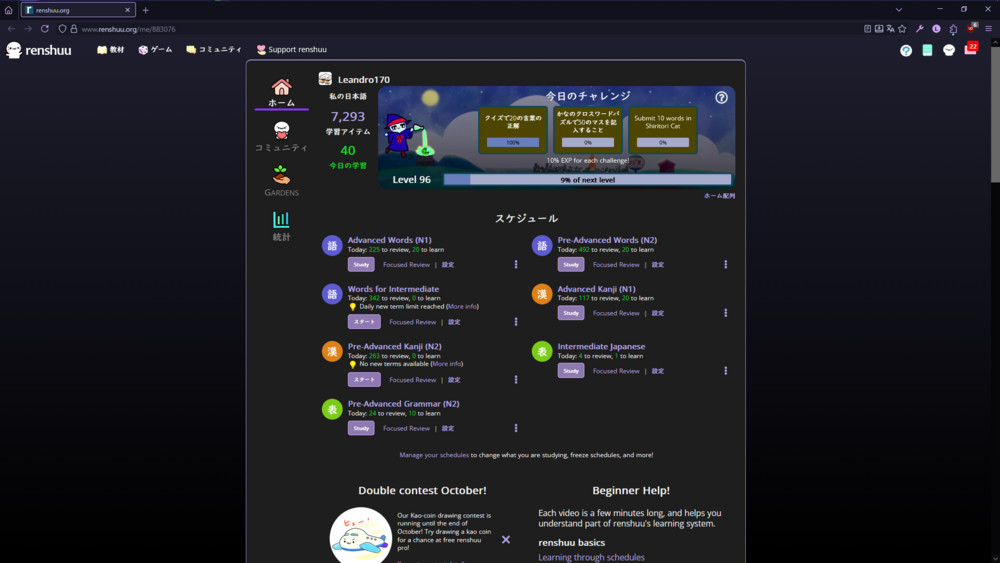Open three-dot menu for Pre-Advanced Kanji (N2)
Viewport: 1000px width, 563px height.
[x=516, y=380]
